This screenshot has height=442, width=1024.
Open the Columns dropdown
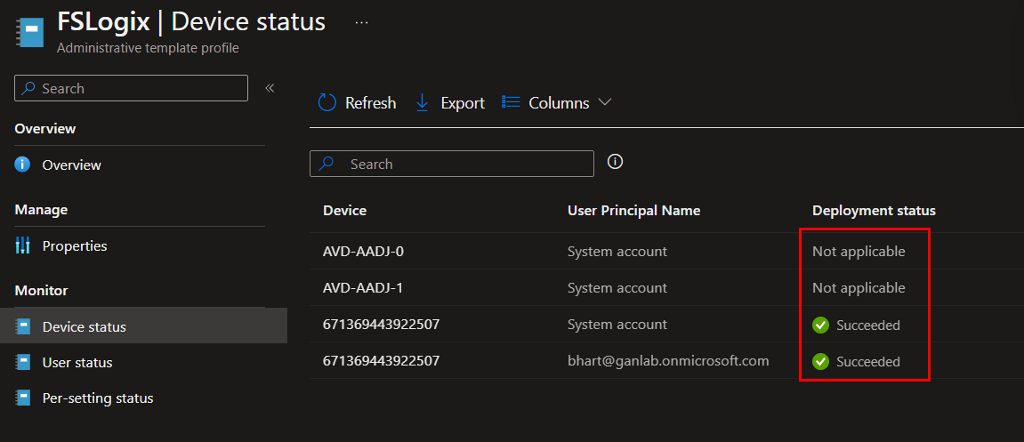[556, 103]
